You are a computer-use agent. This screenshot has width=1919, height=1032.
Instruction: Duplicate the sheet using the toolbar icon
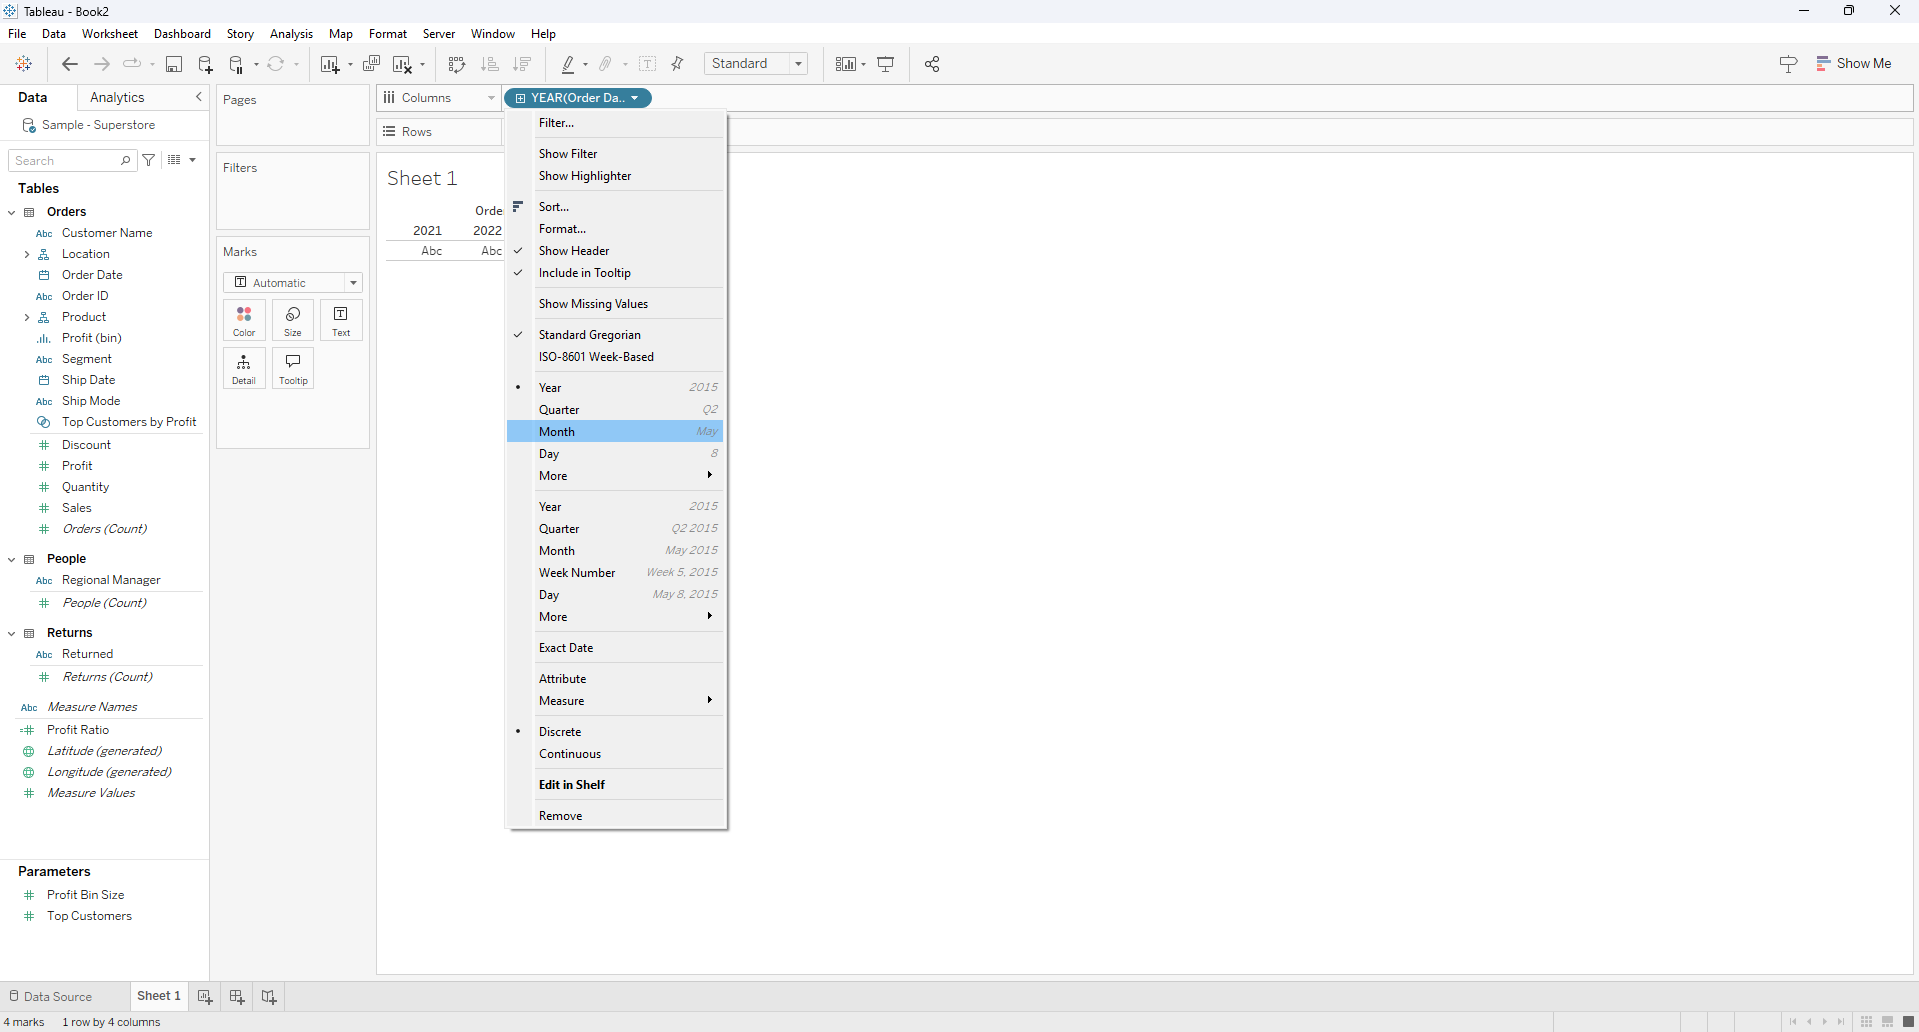[371, 64]
